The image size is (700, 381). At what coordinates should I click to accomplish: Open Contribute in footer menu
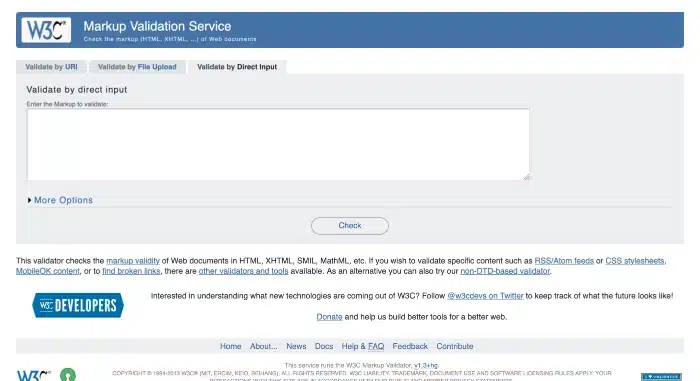pos(454,346)
